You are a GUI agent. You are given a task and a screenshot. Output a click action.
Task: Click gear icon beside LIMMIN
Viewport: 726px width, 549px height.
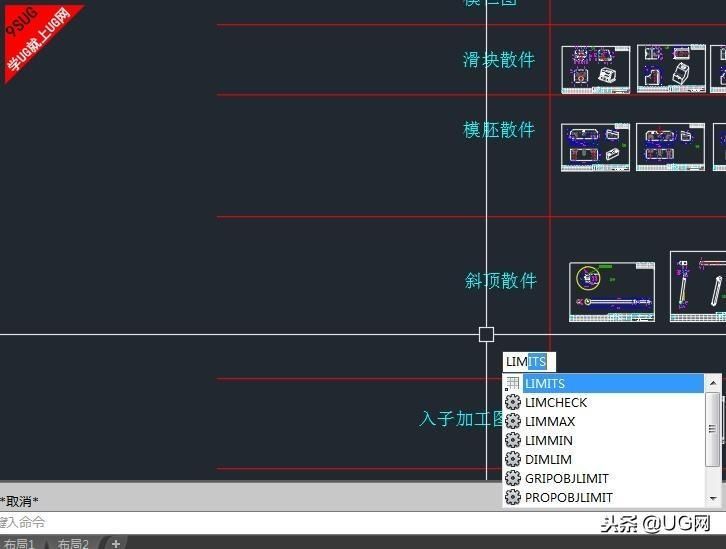[513, 440]
